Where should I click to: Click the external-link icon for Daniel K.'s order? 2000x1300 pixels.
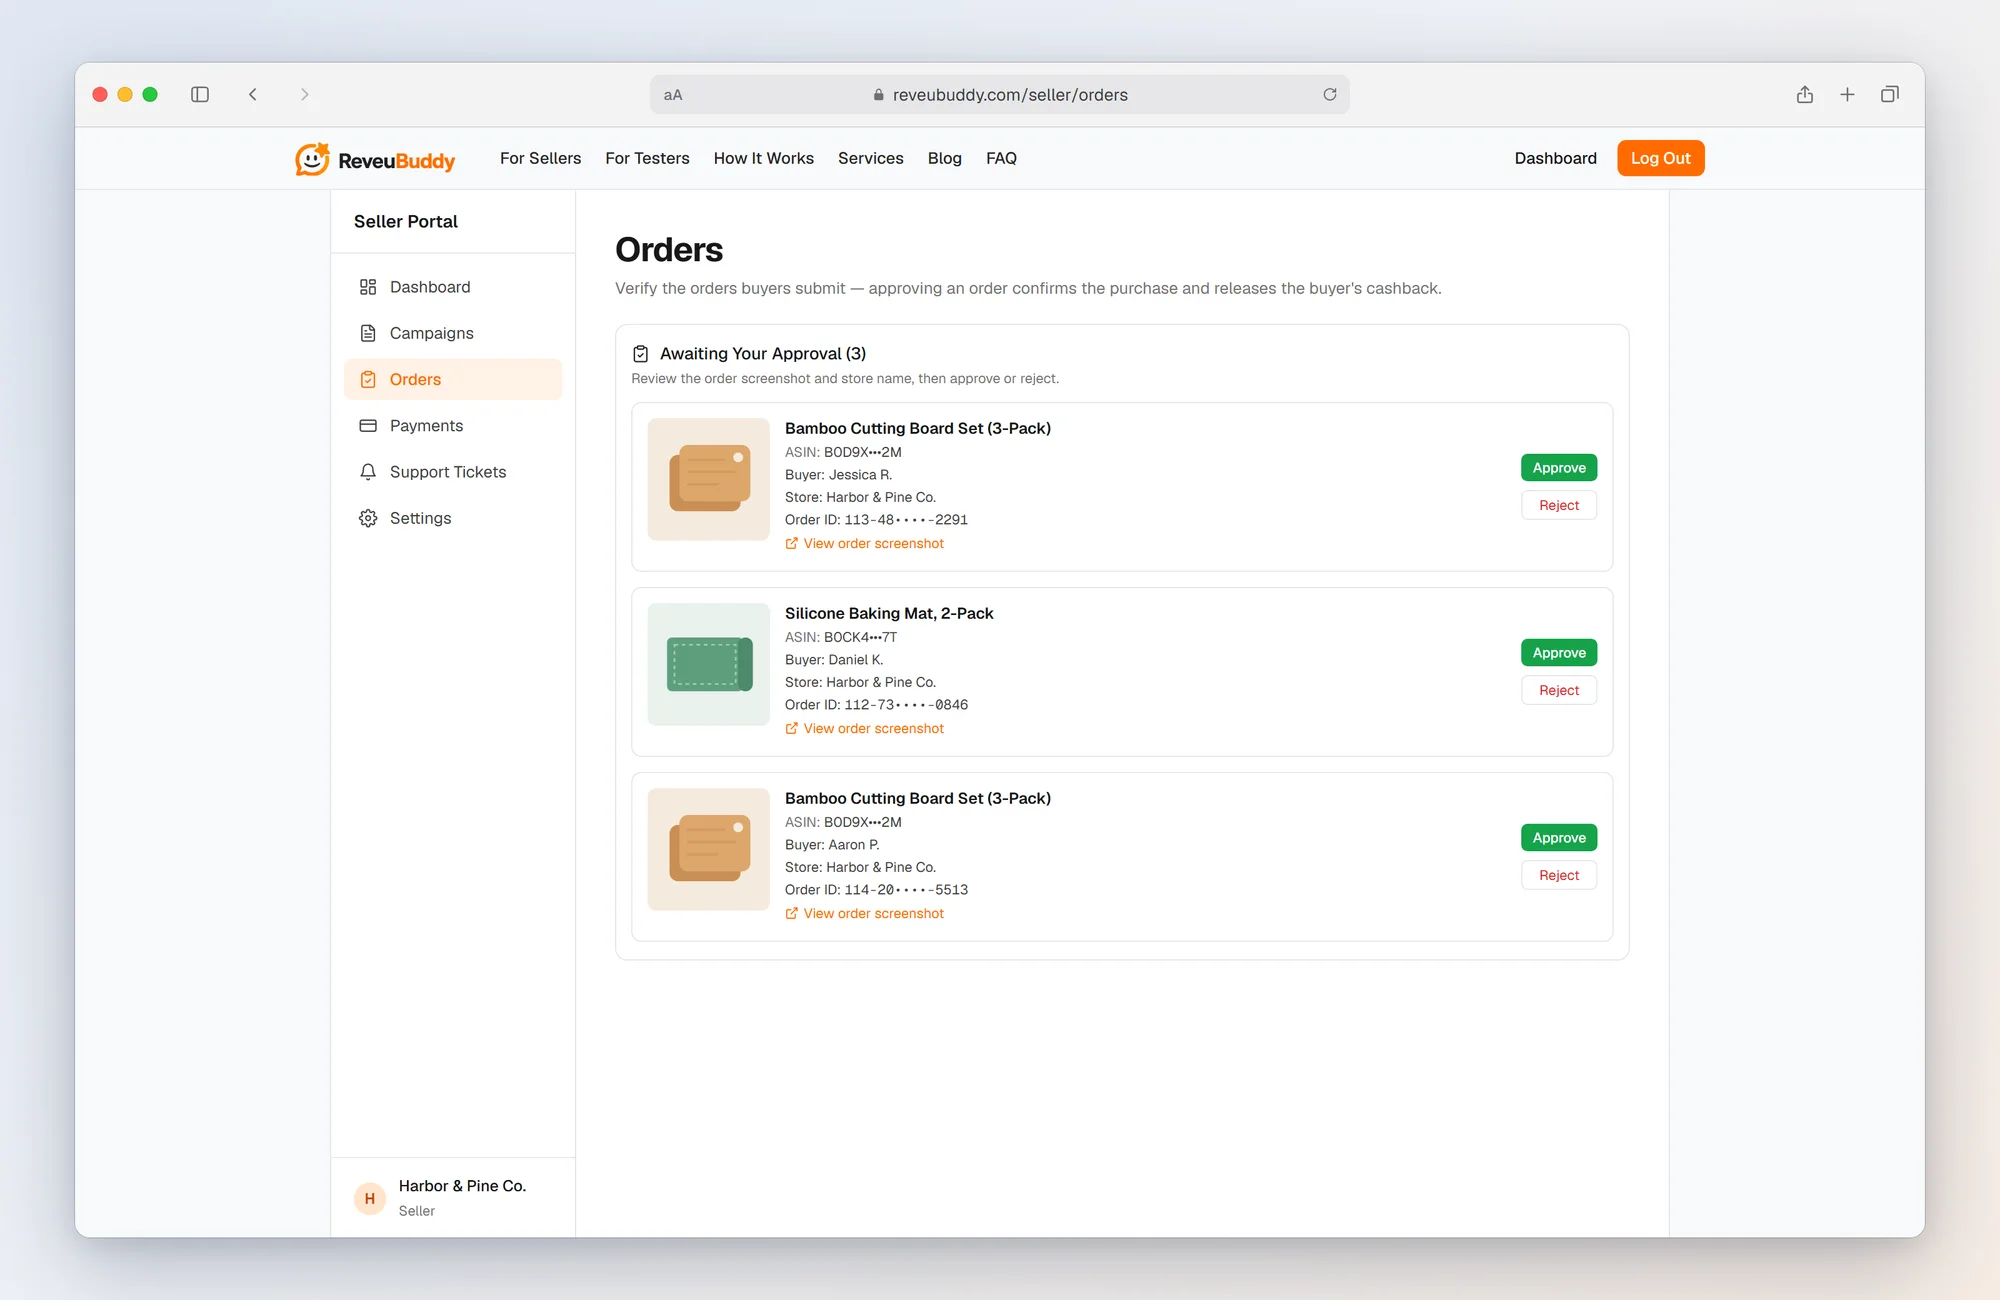pyautogui.click(x=791, y=728)
